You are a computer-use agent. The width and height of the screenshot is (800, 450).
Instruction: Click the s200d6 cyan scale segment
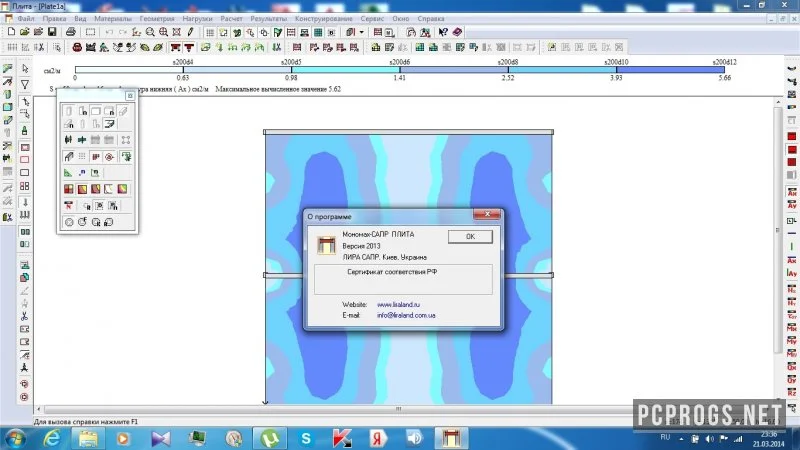[345, 70]
